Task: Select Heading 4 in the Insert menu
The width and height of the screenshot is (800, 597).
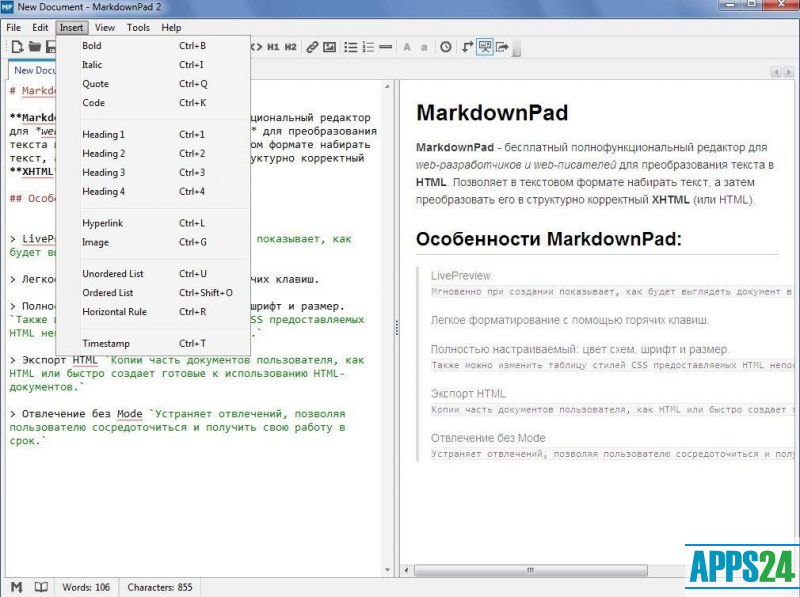Action: [x=153, y=191]
